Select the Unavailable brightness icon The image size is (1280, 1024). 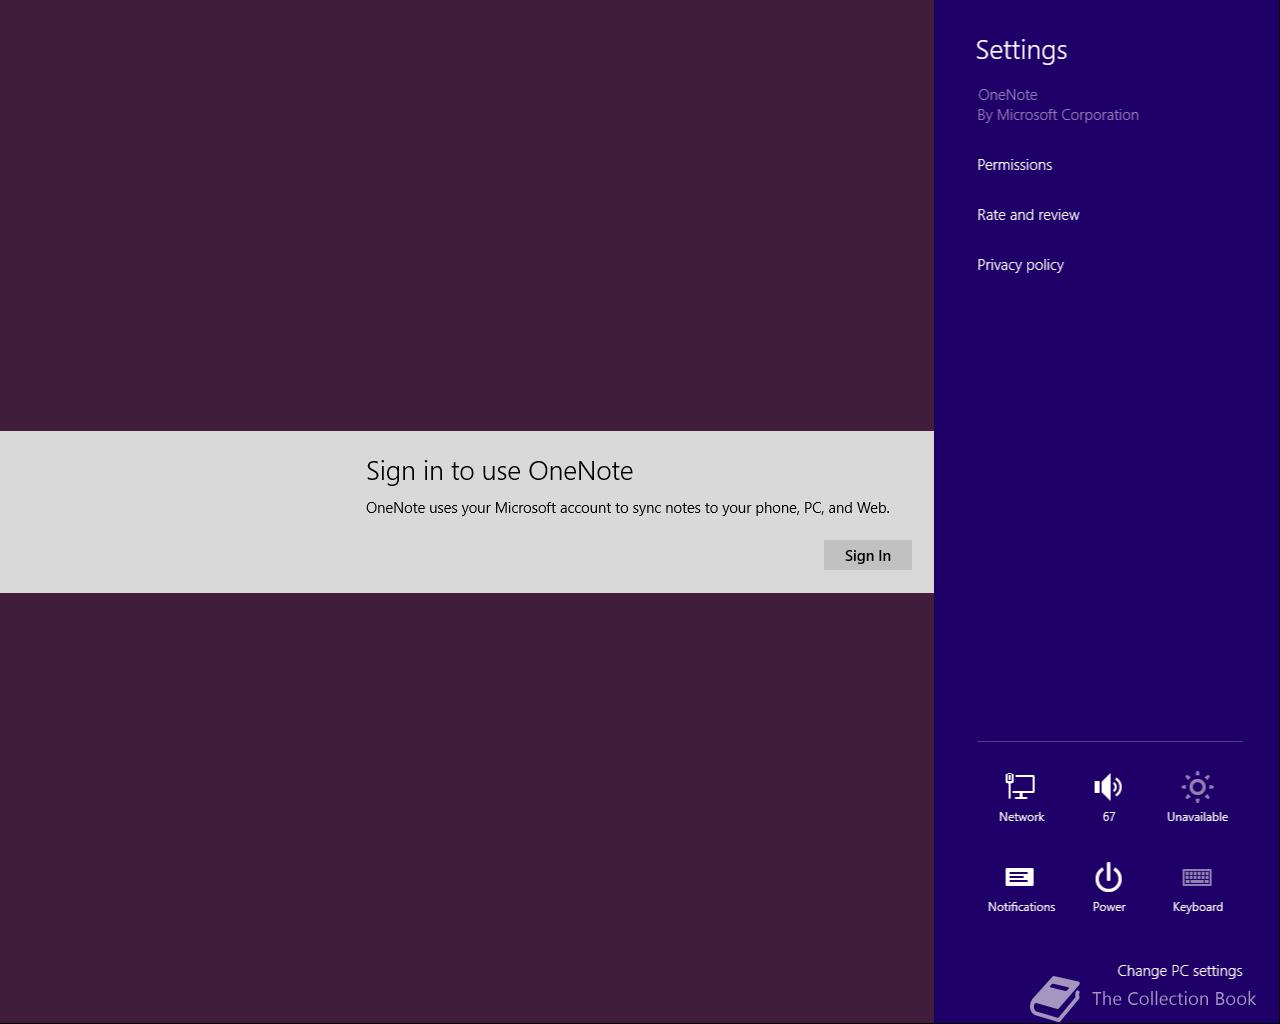coord(1197,797)
